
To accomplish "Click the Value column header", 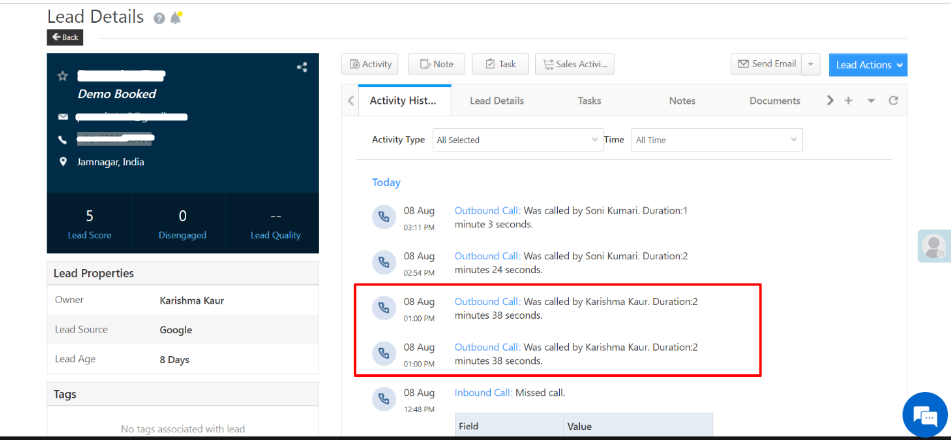I will [x=638, y=426].
